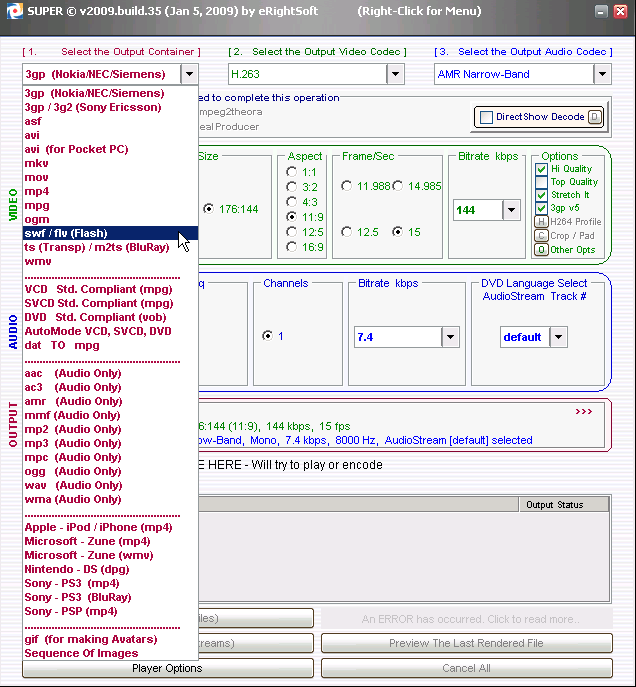The width and height of the screenshot is (636, 687).
Task: Select the 1:1 aspect radio button
Action: 291,172
